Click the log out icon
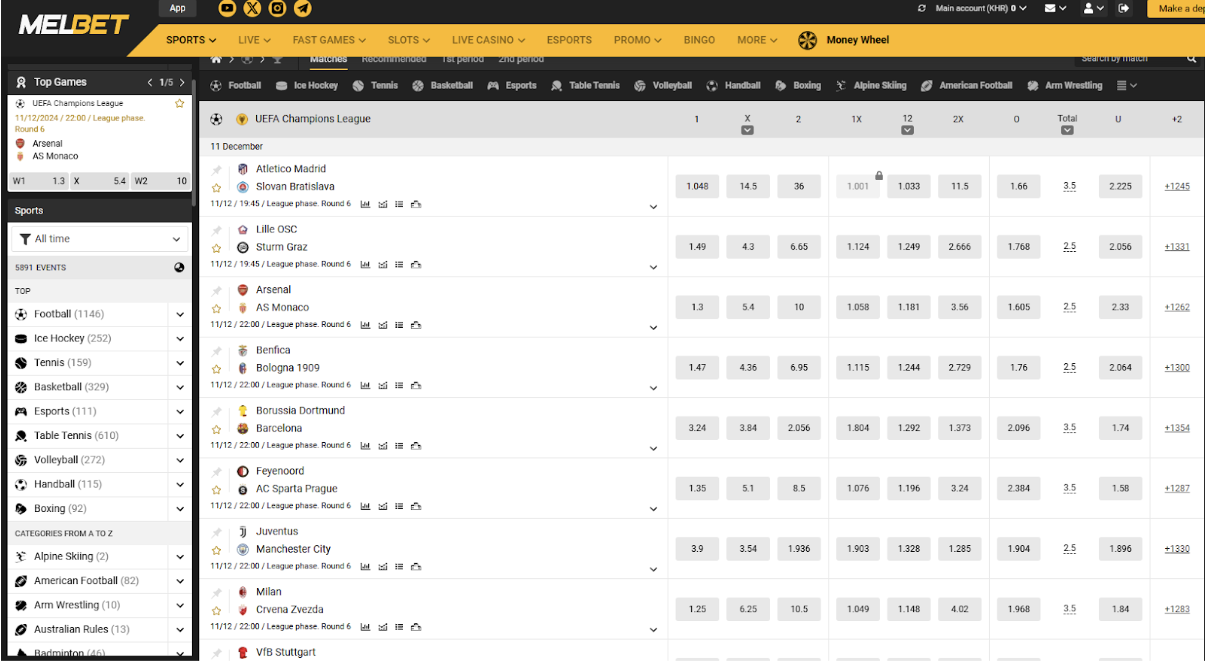The height and width of the screenshot is (666, 1208). 1124,8
